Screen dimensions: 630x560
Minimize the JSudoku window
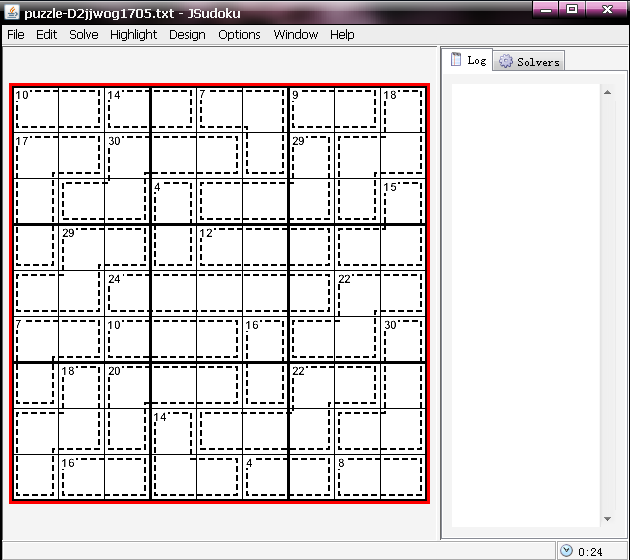[x=545, y=10]
